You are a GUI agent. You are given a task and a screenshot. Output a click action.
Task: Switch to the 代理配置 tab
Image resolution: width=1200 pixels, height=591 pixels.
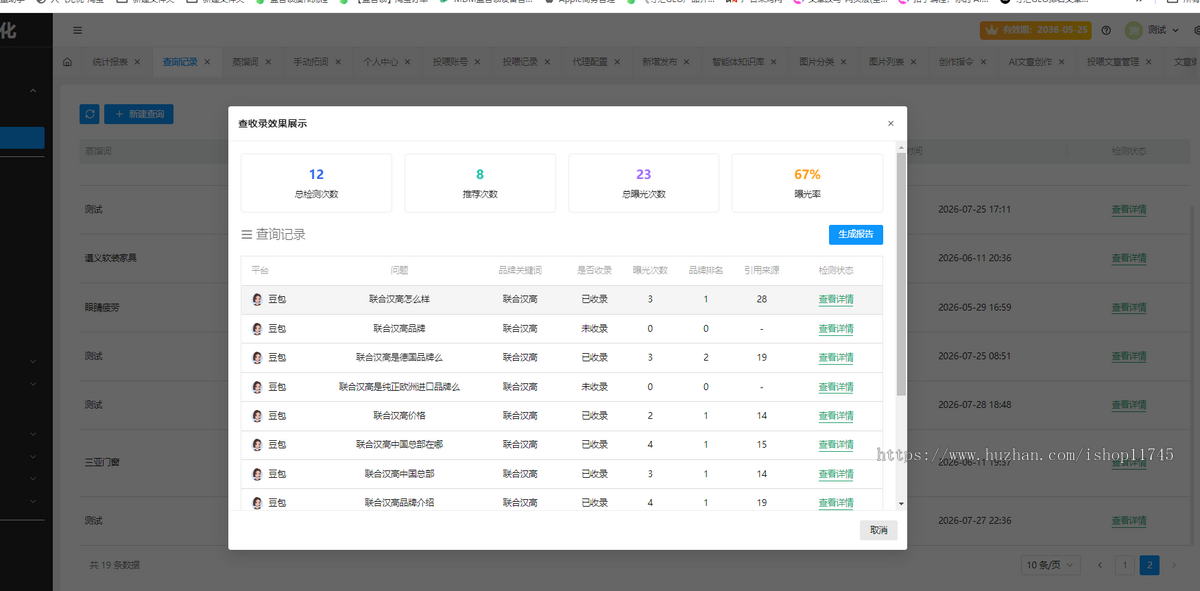point(590,62)
